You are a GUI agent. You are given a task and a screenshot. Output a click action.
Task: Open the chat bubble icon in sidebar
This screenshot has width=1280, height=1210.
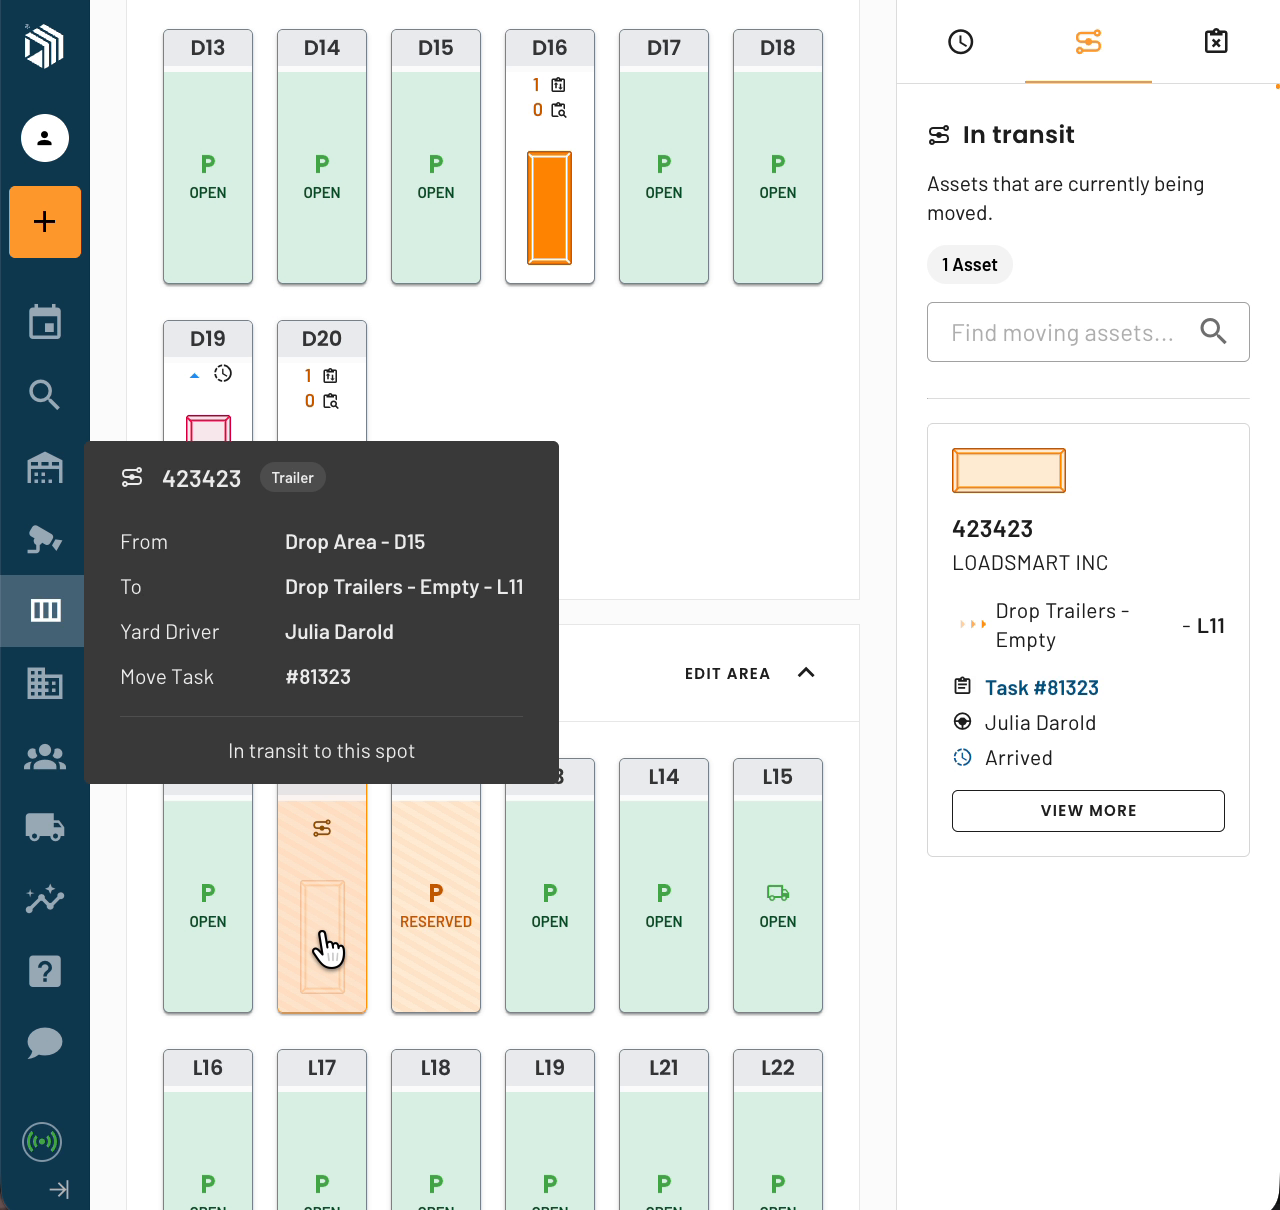coord(45,1043)
